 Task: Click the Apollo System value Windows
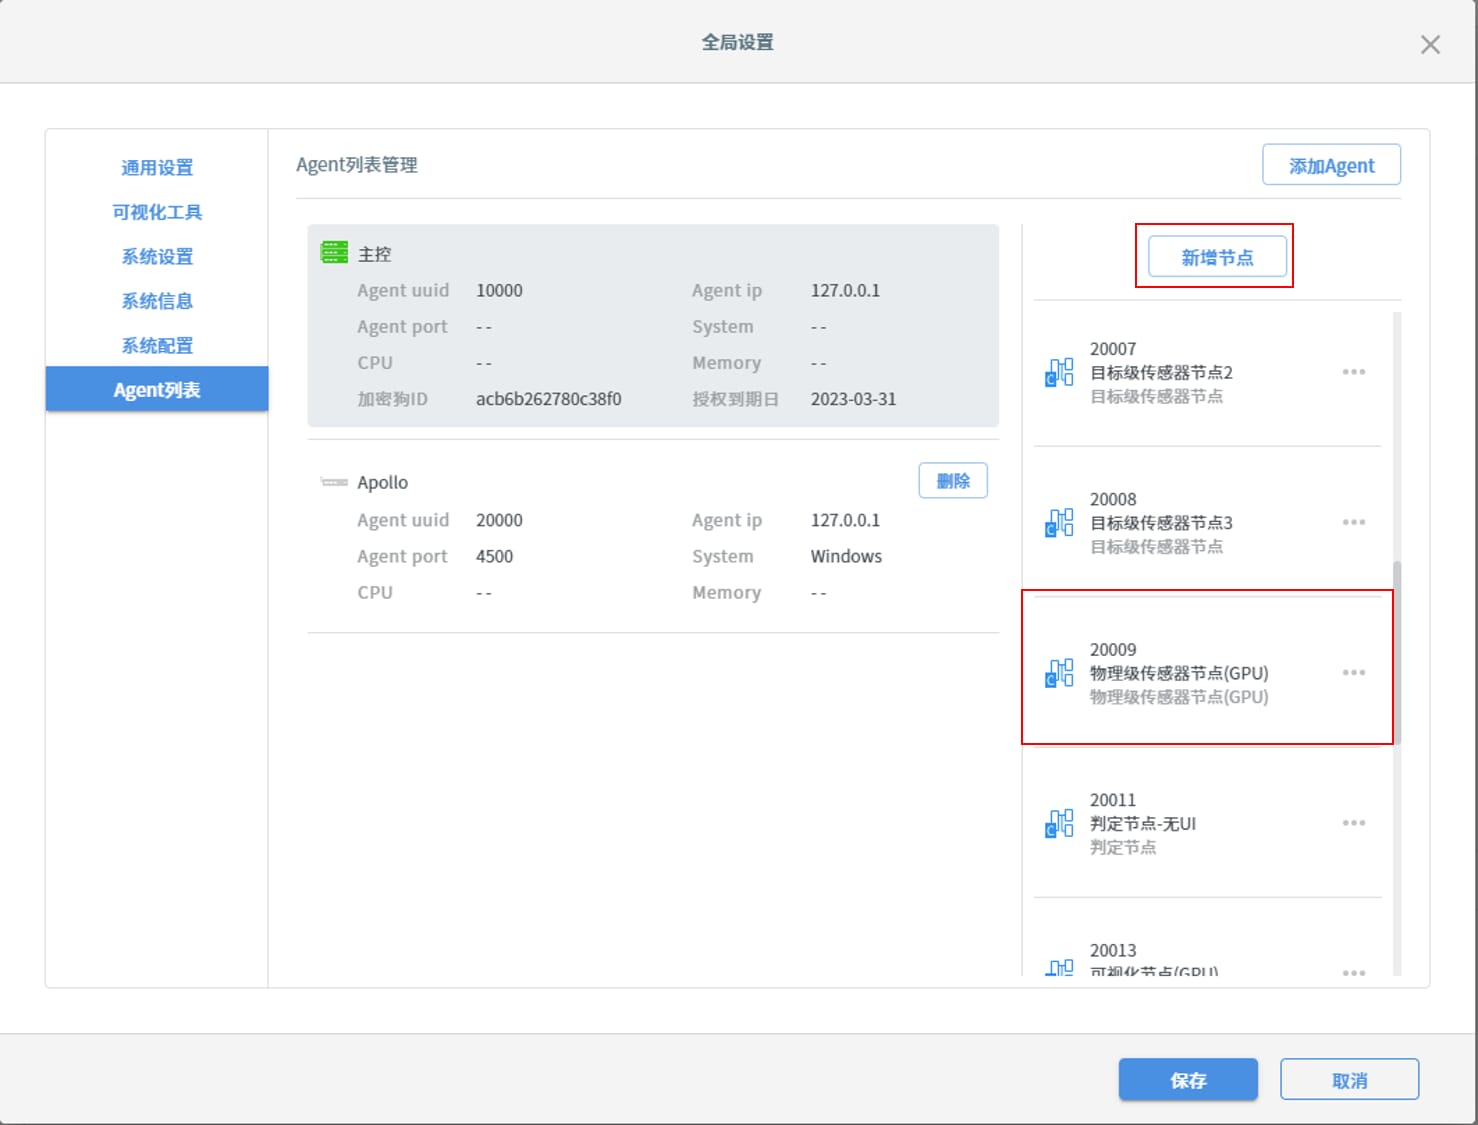[846, 556]
